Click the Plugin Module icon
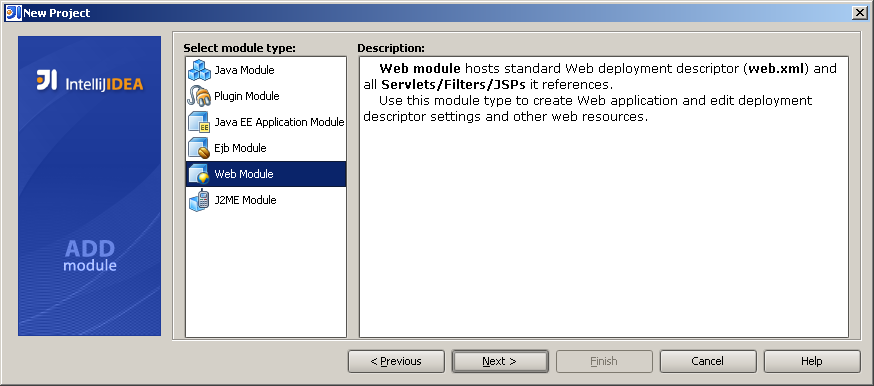The width and height of the screenshot is (874, 386). (x=199, y=96)
